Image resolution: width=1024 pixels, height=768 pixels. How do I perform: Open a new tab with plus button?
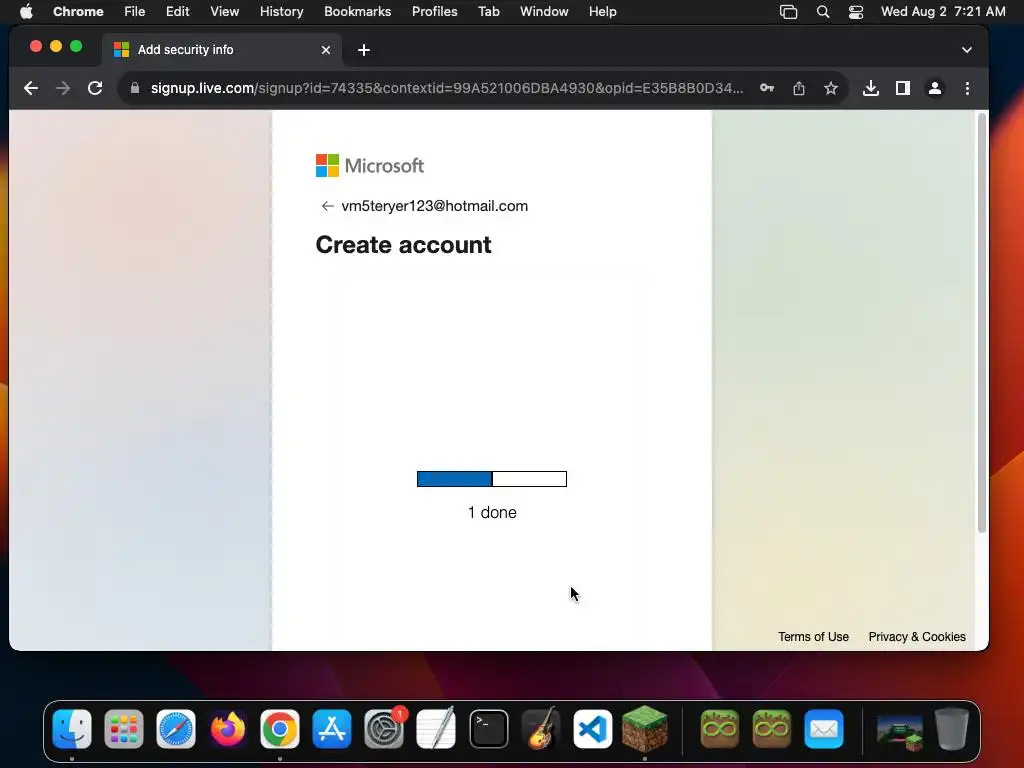364,50
